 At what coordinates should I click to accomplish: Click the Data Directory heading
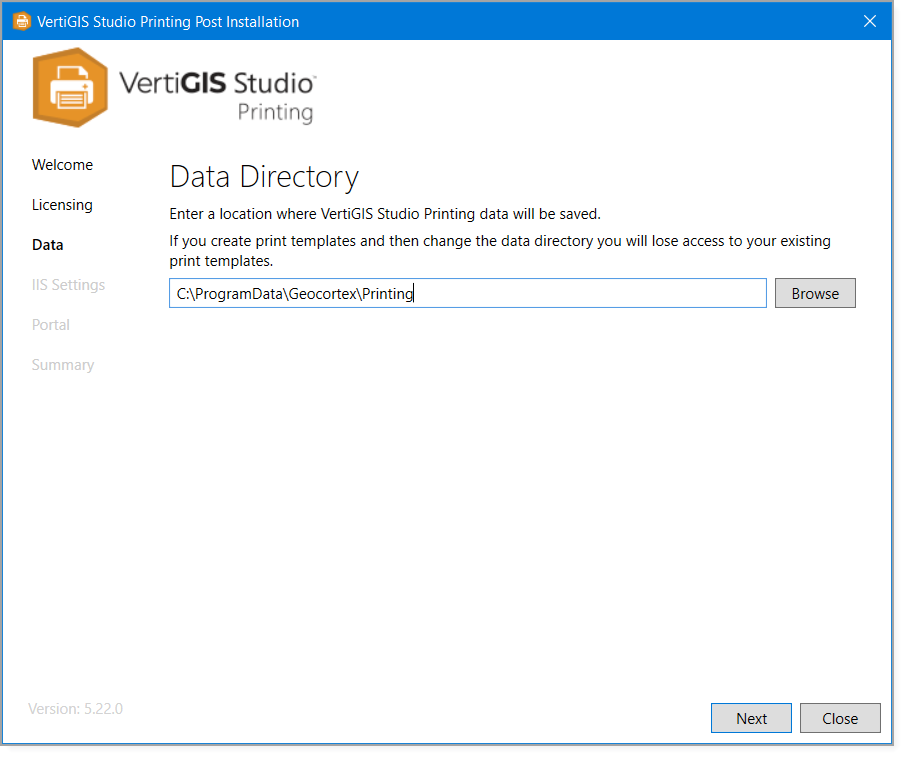263,176
